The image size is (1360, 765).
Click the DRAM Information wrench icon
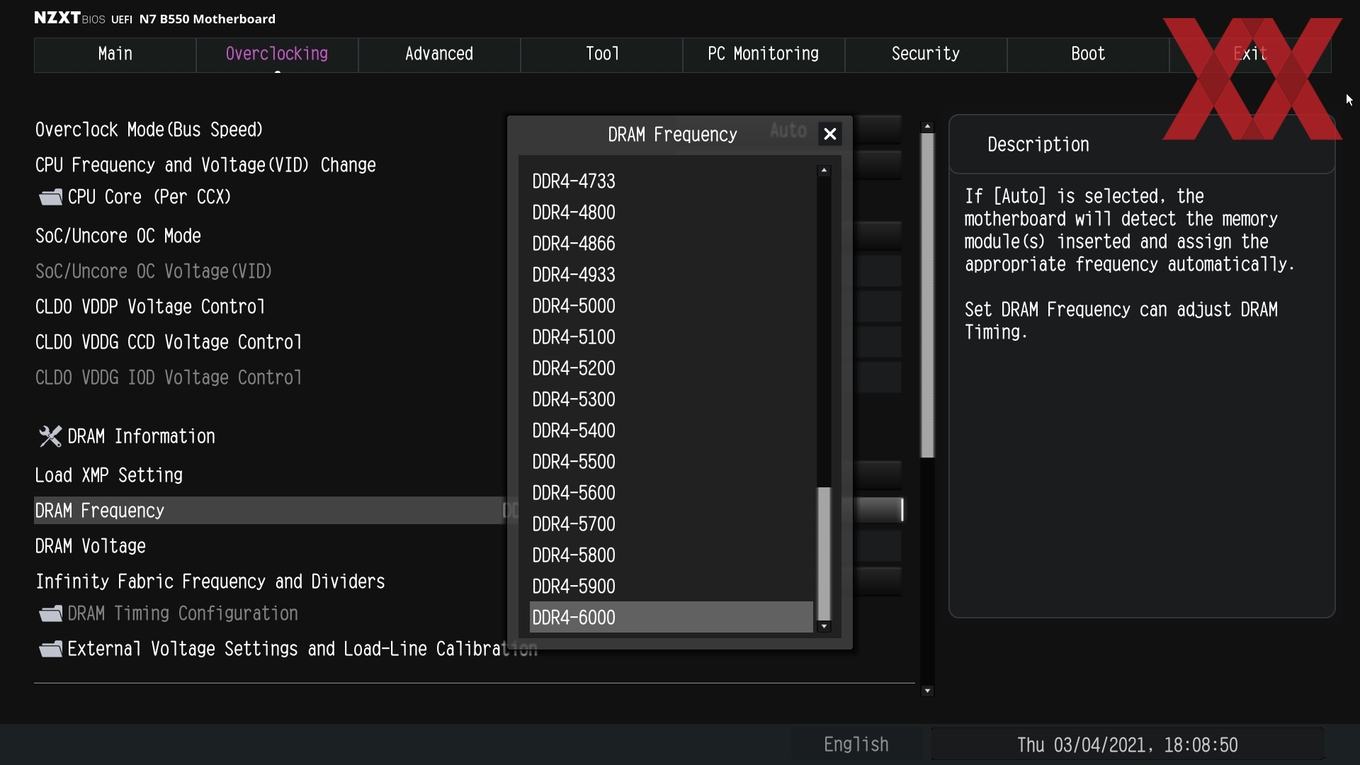pos(50,436)
